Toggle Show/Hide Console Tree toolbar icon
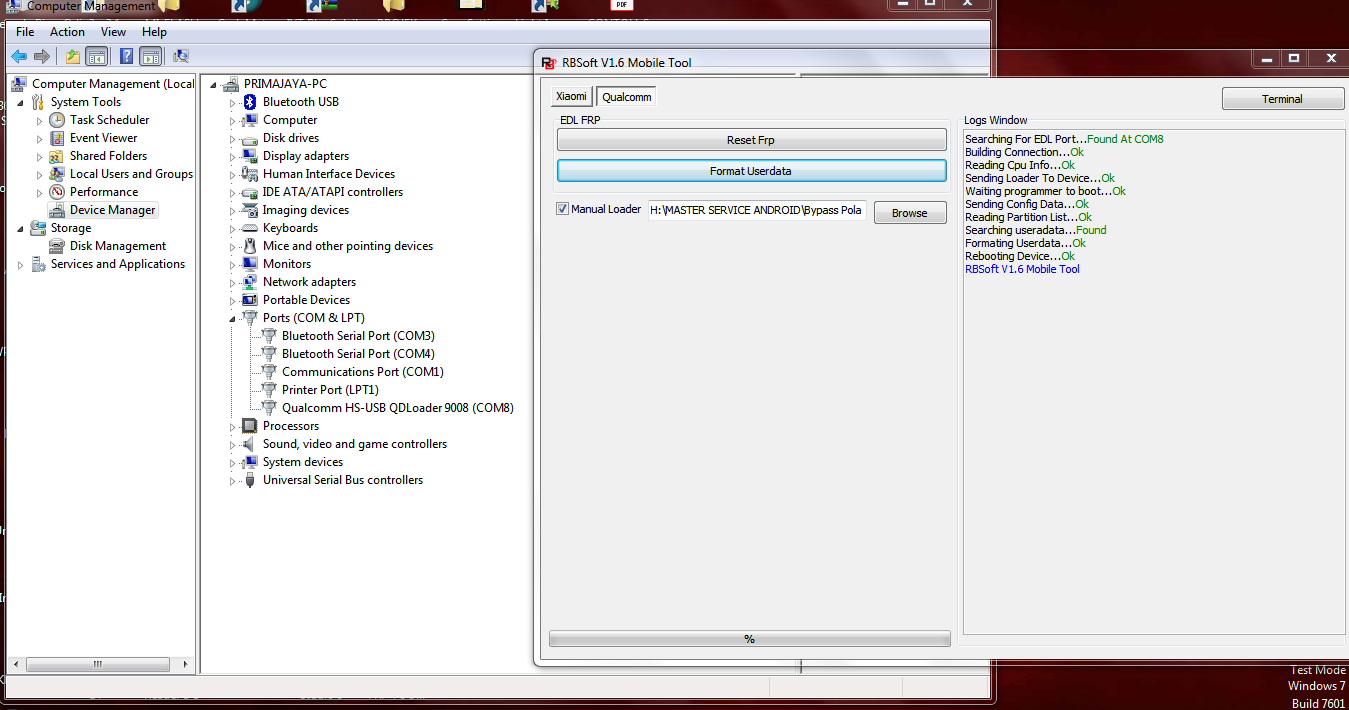Viewport: 1349px width, 710px height. [97, 56]
